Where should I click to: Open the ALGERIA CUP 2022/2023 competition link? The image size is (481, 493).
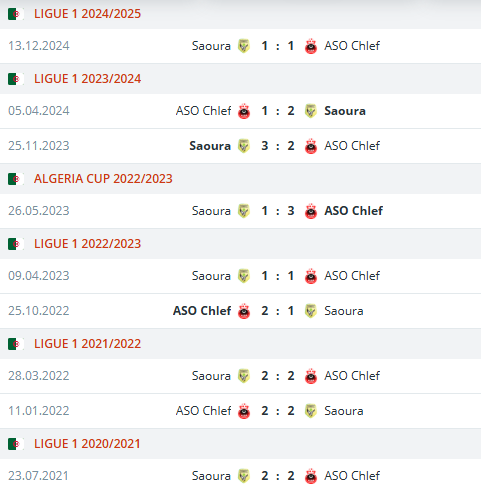pos(103,179)
